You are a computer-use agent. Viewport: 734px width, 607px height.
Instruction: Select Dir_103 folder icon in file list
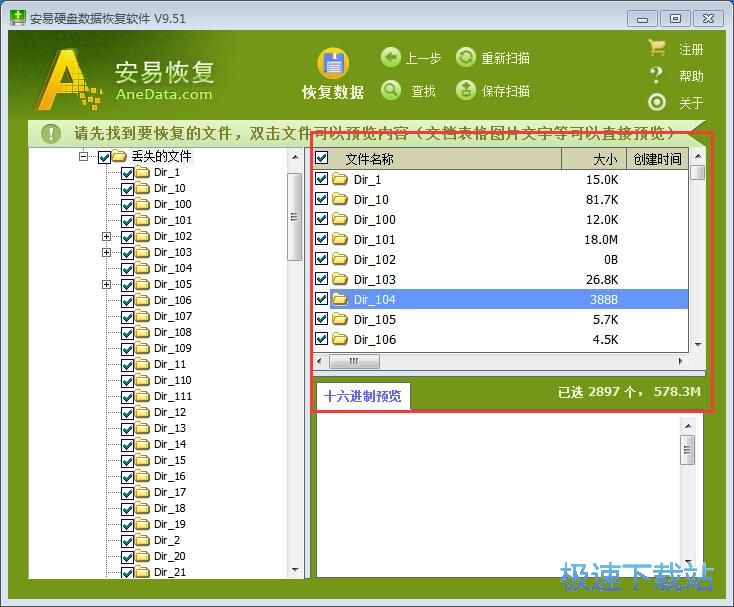(340, 279)
